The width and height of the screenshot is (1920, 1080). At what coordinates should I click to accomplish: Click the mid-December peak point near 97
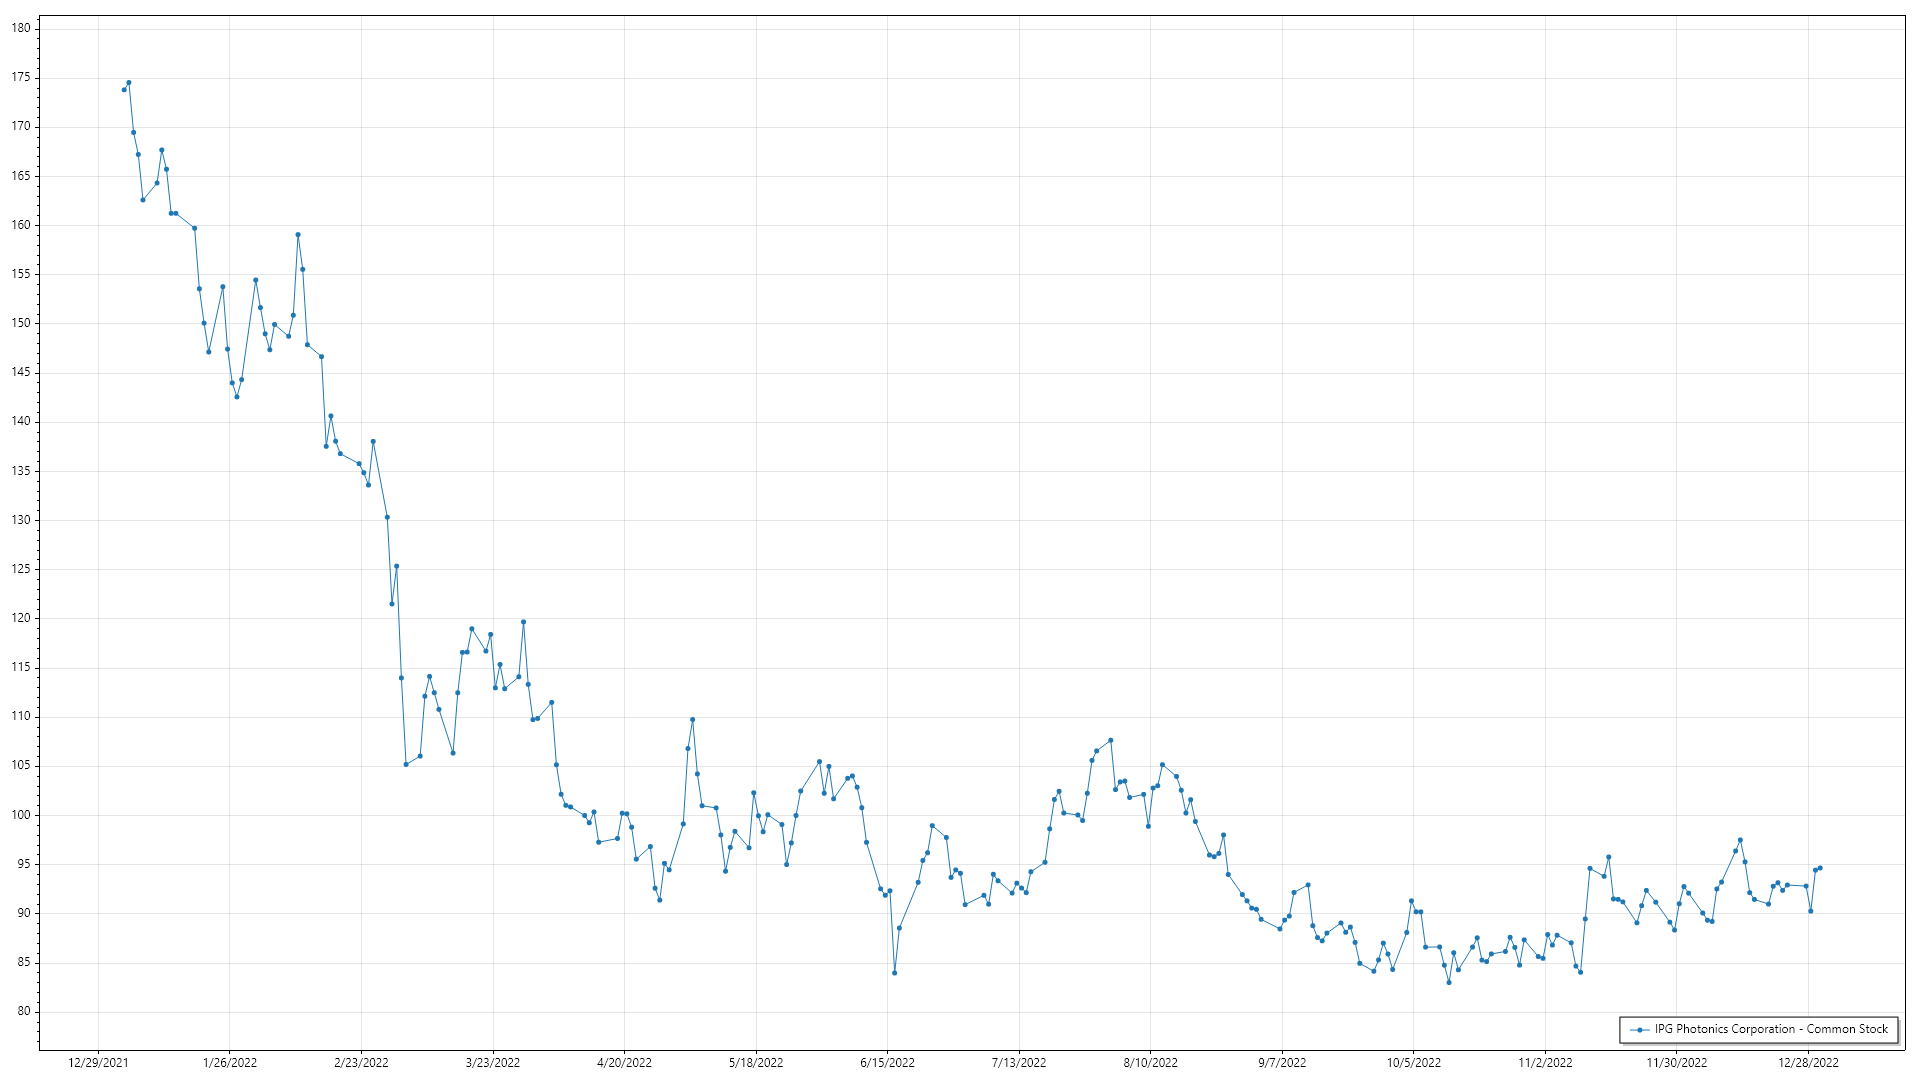pyautogui.click(x=1740, y=840)
